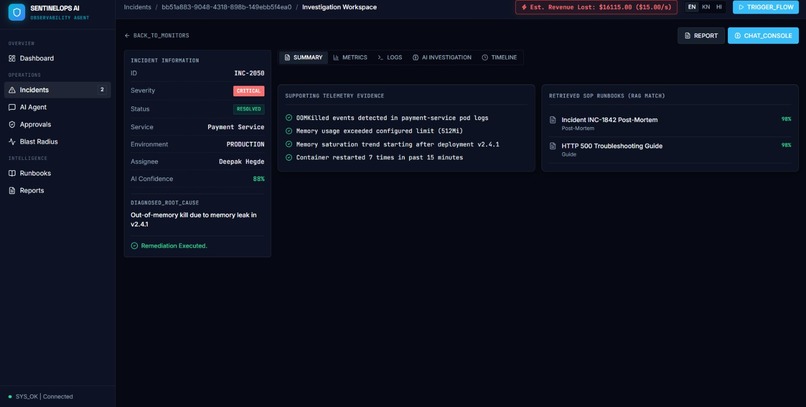Viewport: 806px width, 407px height.
Task: Click check icon beside Memory saturation trend
Action: point(289,144)
